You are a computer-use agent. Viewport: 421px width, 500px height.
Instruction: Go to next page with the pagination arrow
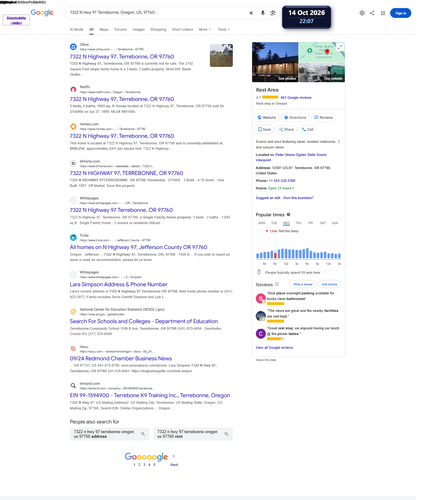coord(174,456)
